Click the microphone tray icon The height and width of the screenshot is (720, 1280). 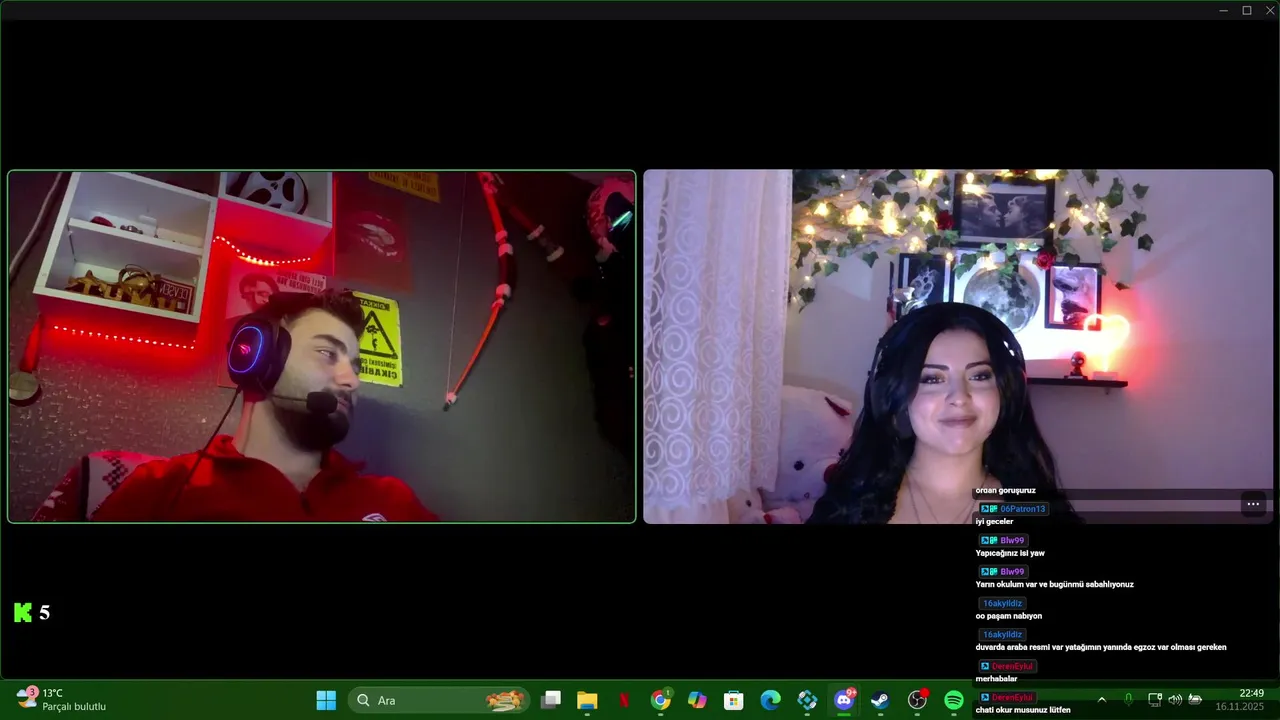pyautogui.click(x=1128, y=700)
